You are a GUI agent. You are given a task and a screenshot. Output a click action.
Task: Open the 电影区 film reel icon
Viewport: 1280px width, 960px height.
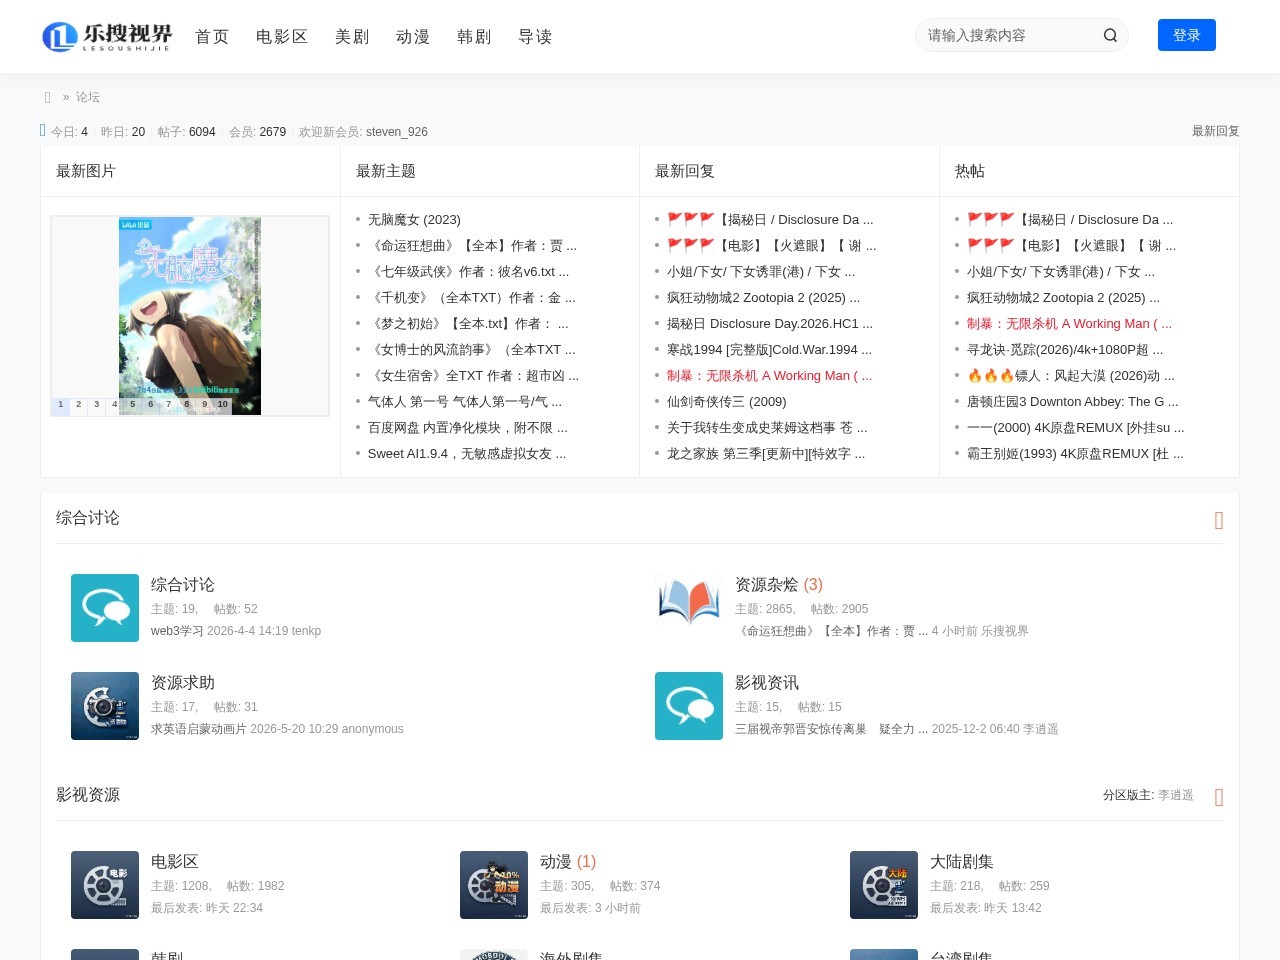(x=105, y=885)
